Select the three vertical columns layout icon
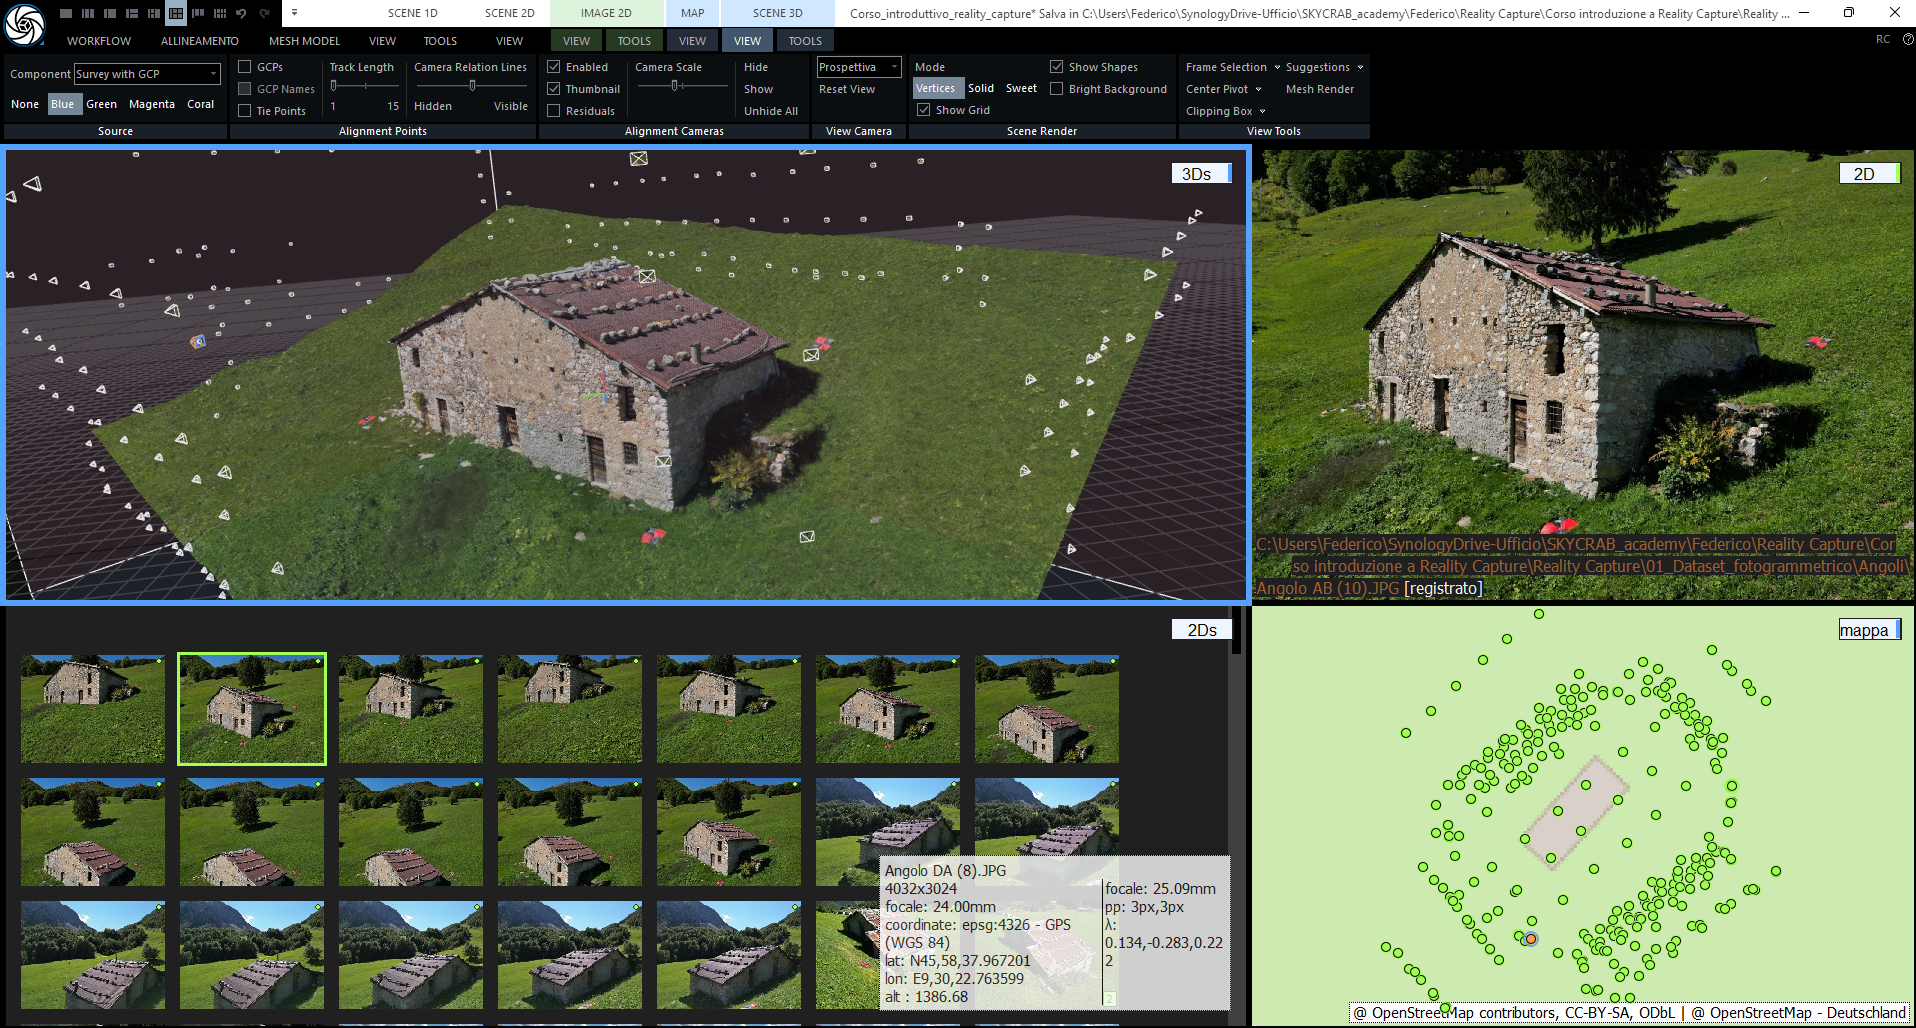 click(x=88, y=13)
